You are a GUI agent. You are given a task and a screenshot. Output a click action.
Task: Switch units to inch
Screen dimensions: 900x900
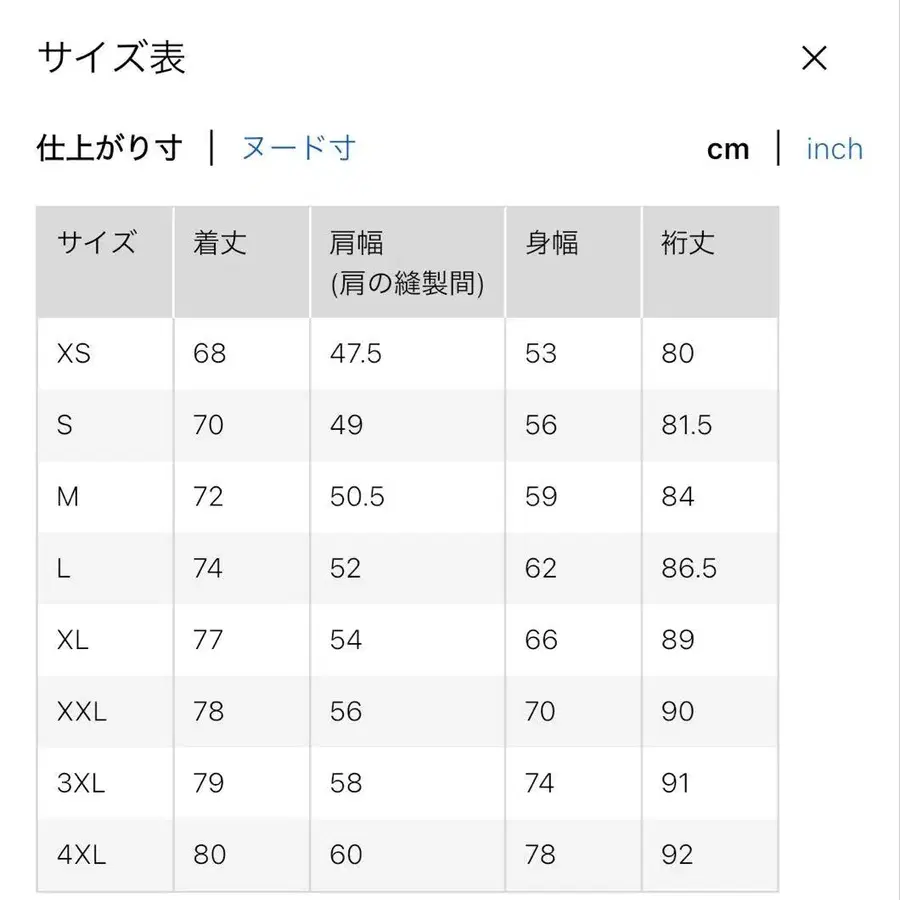point(834,147)
